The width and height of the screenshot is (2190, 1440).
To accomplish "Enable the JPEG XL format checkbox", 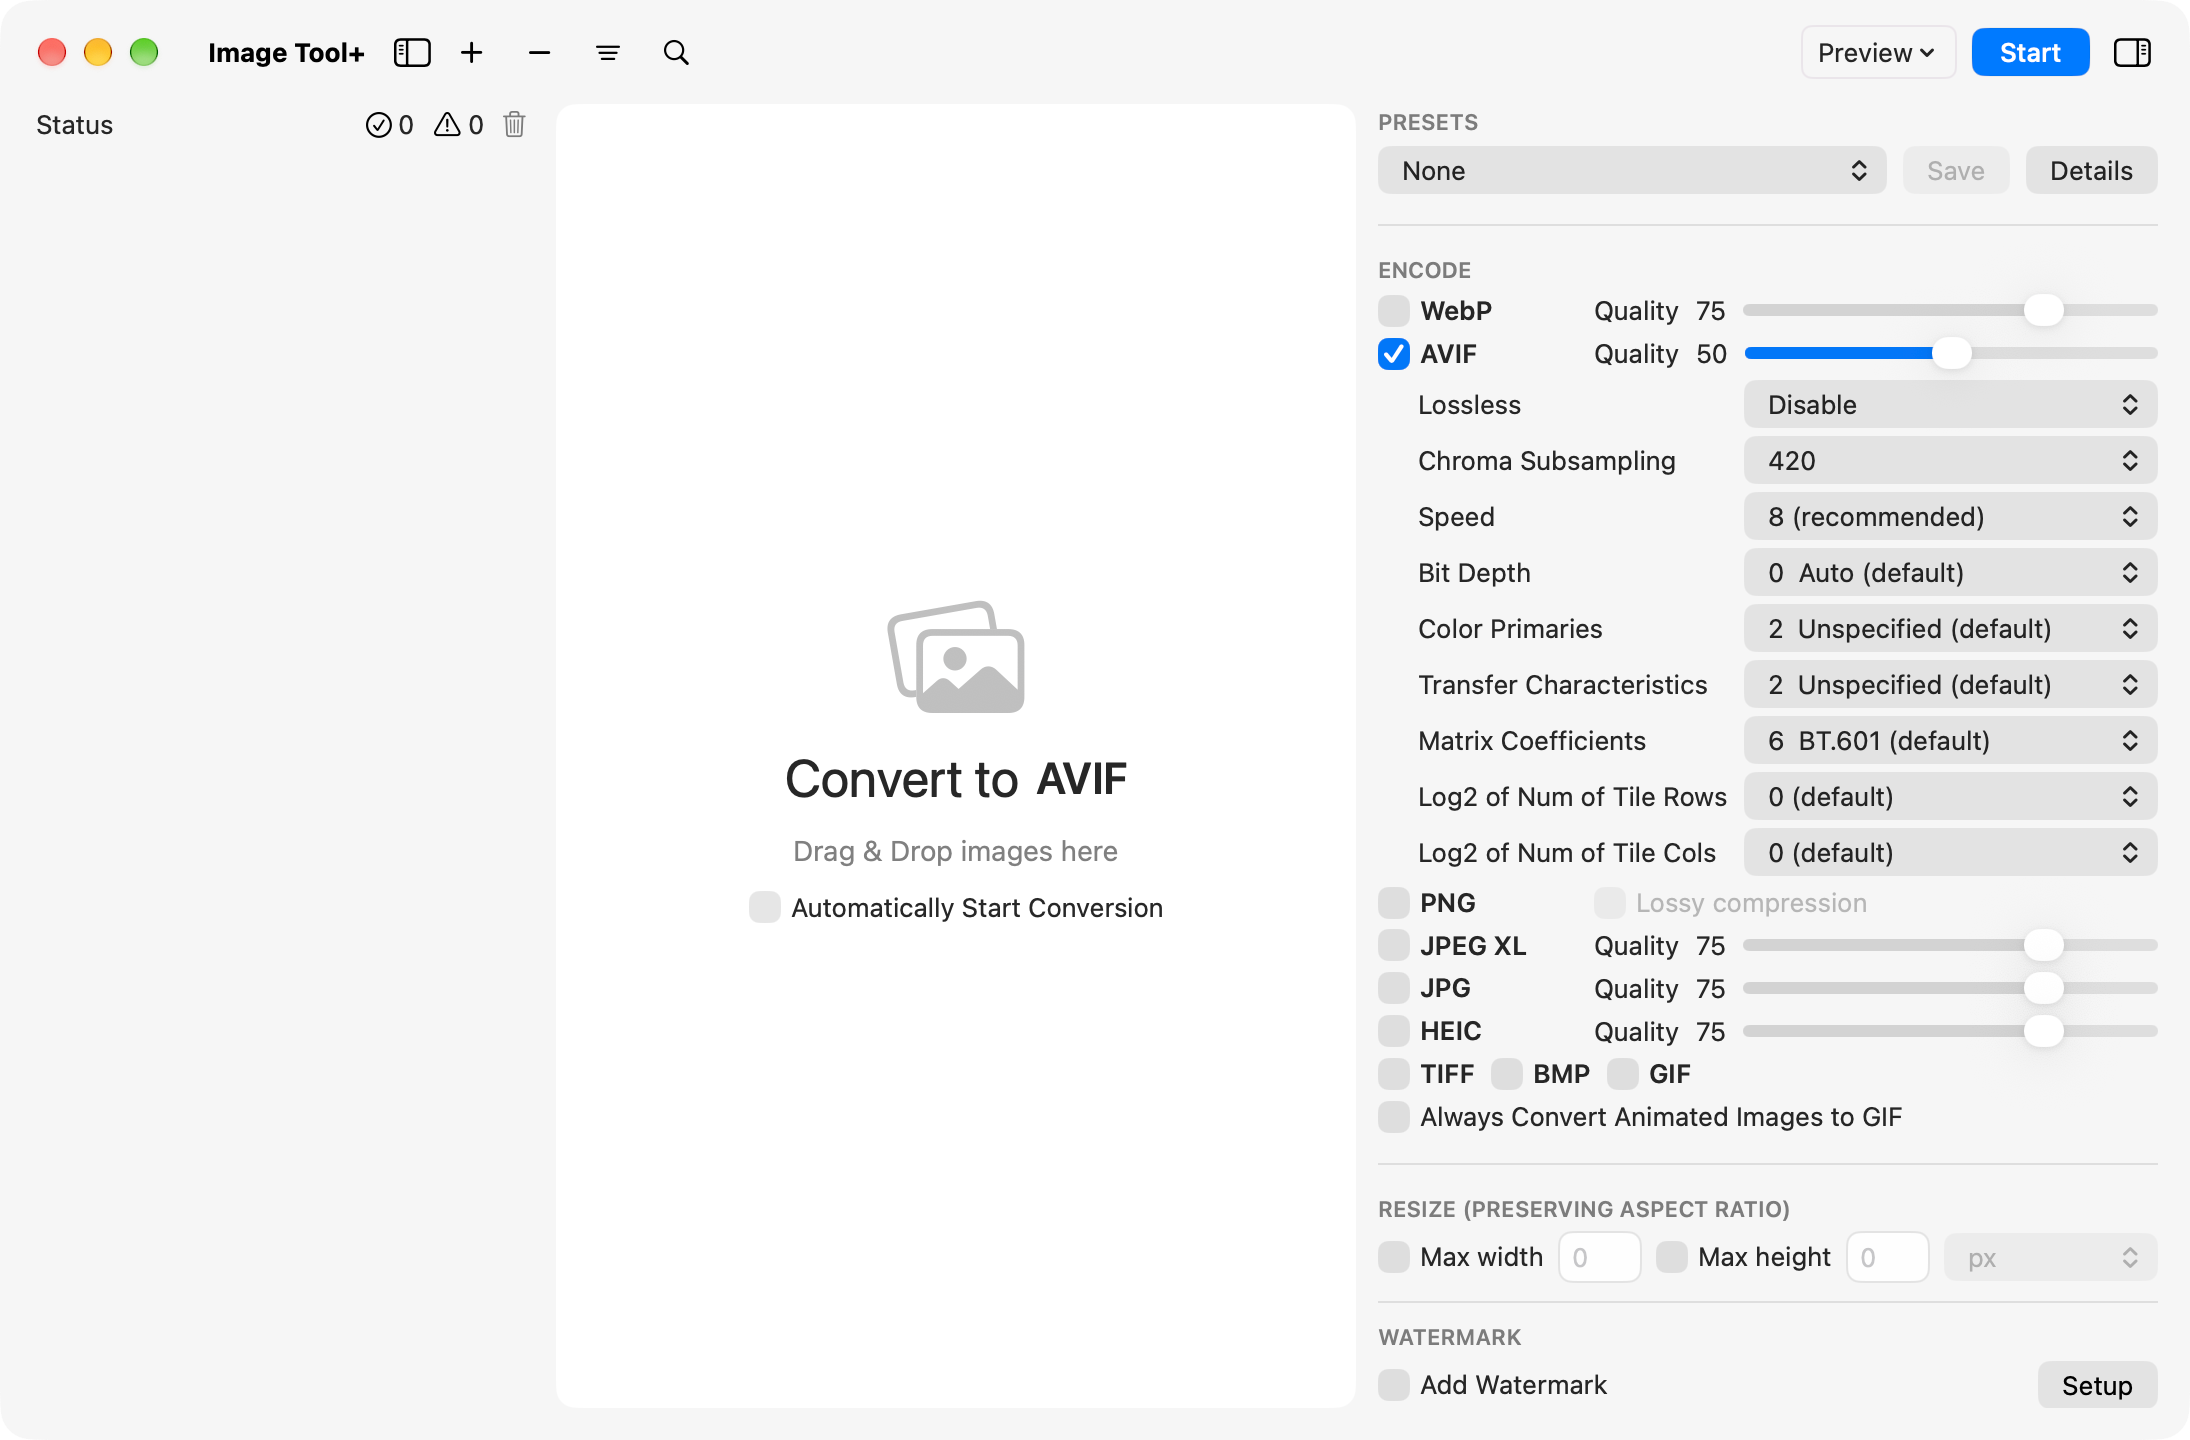I will 1394,945.
